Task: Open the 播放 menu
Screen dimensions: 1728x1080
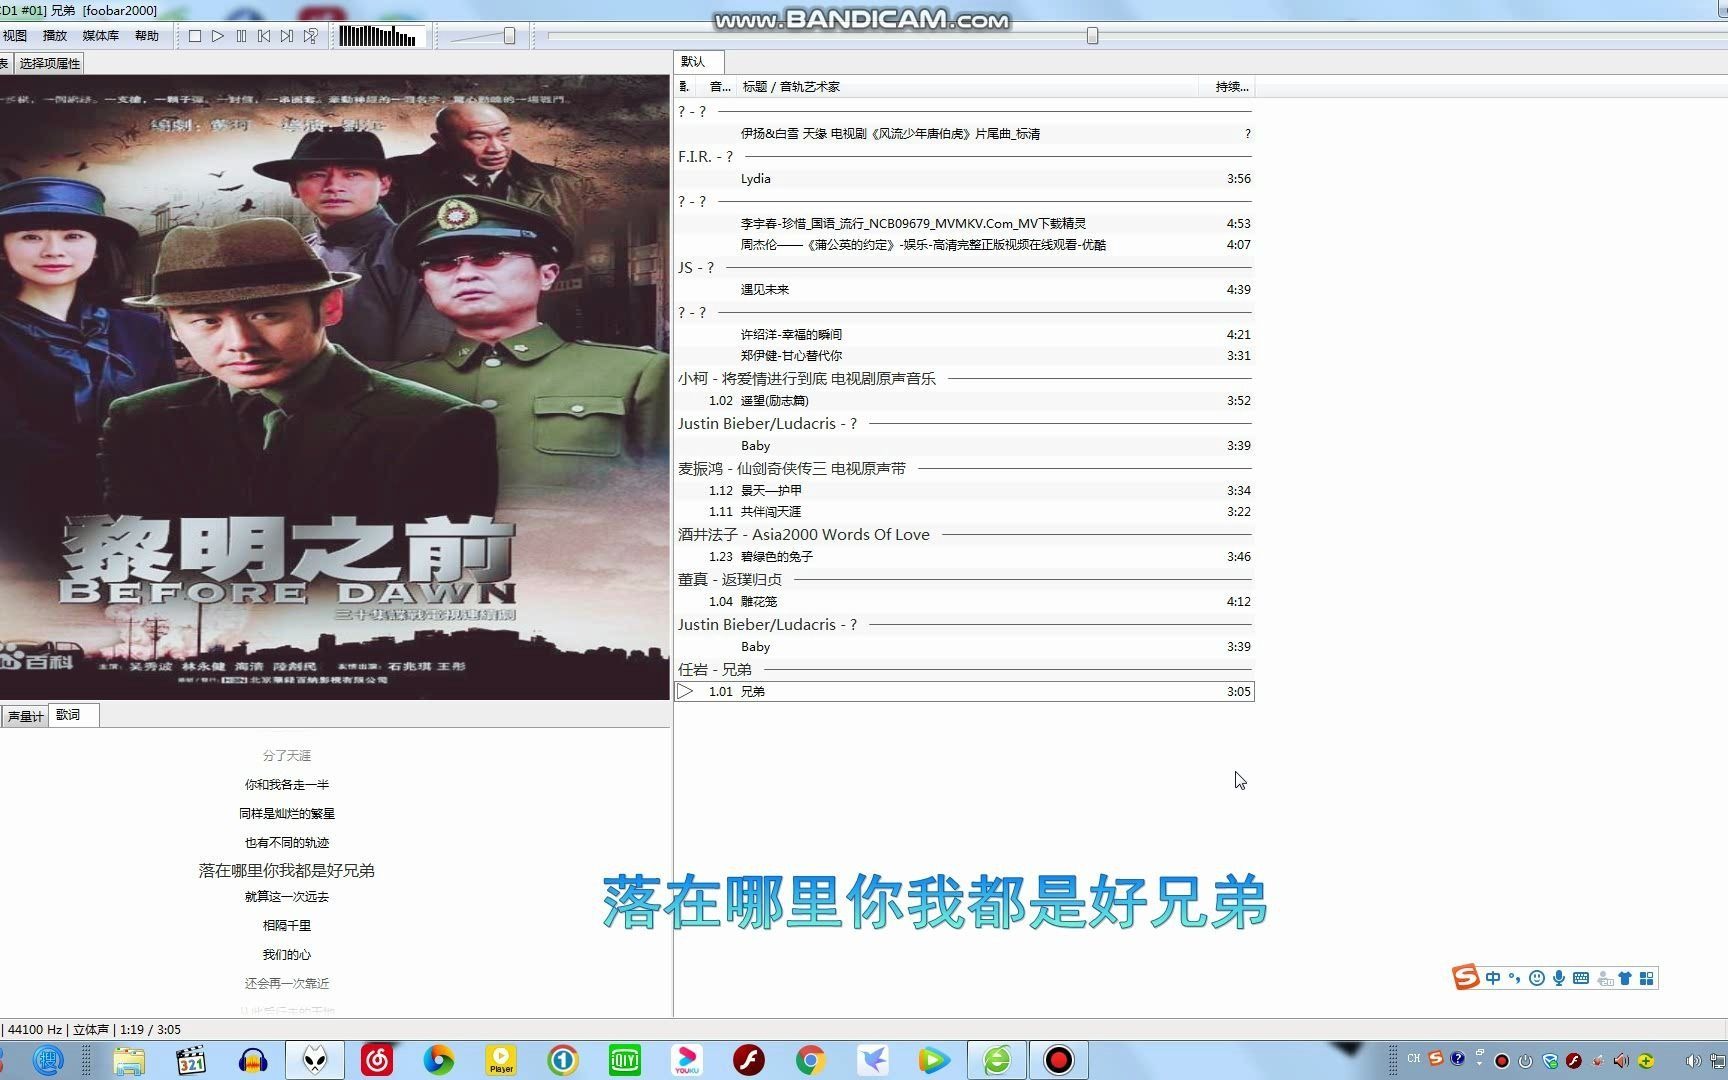Action: pyautogui.click(x=55, y=36)
